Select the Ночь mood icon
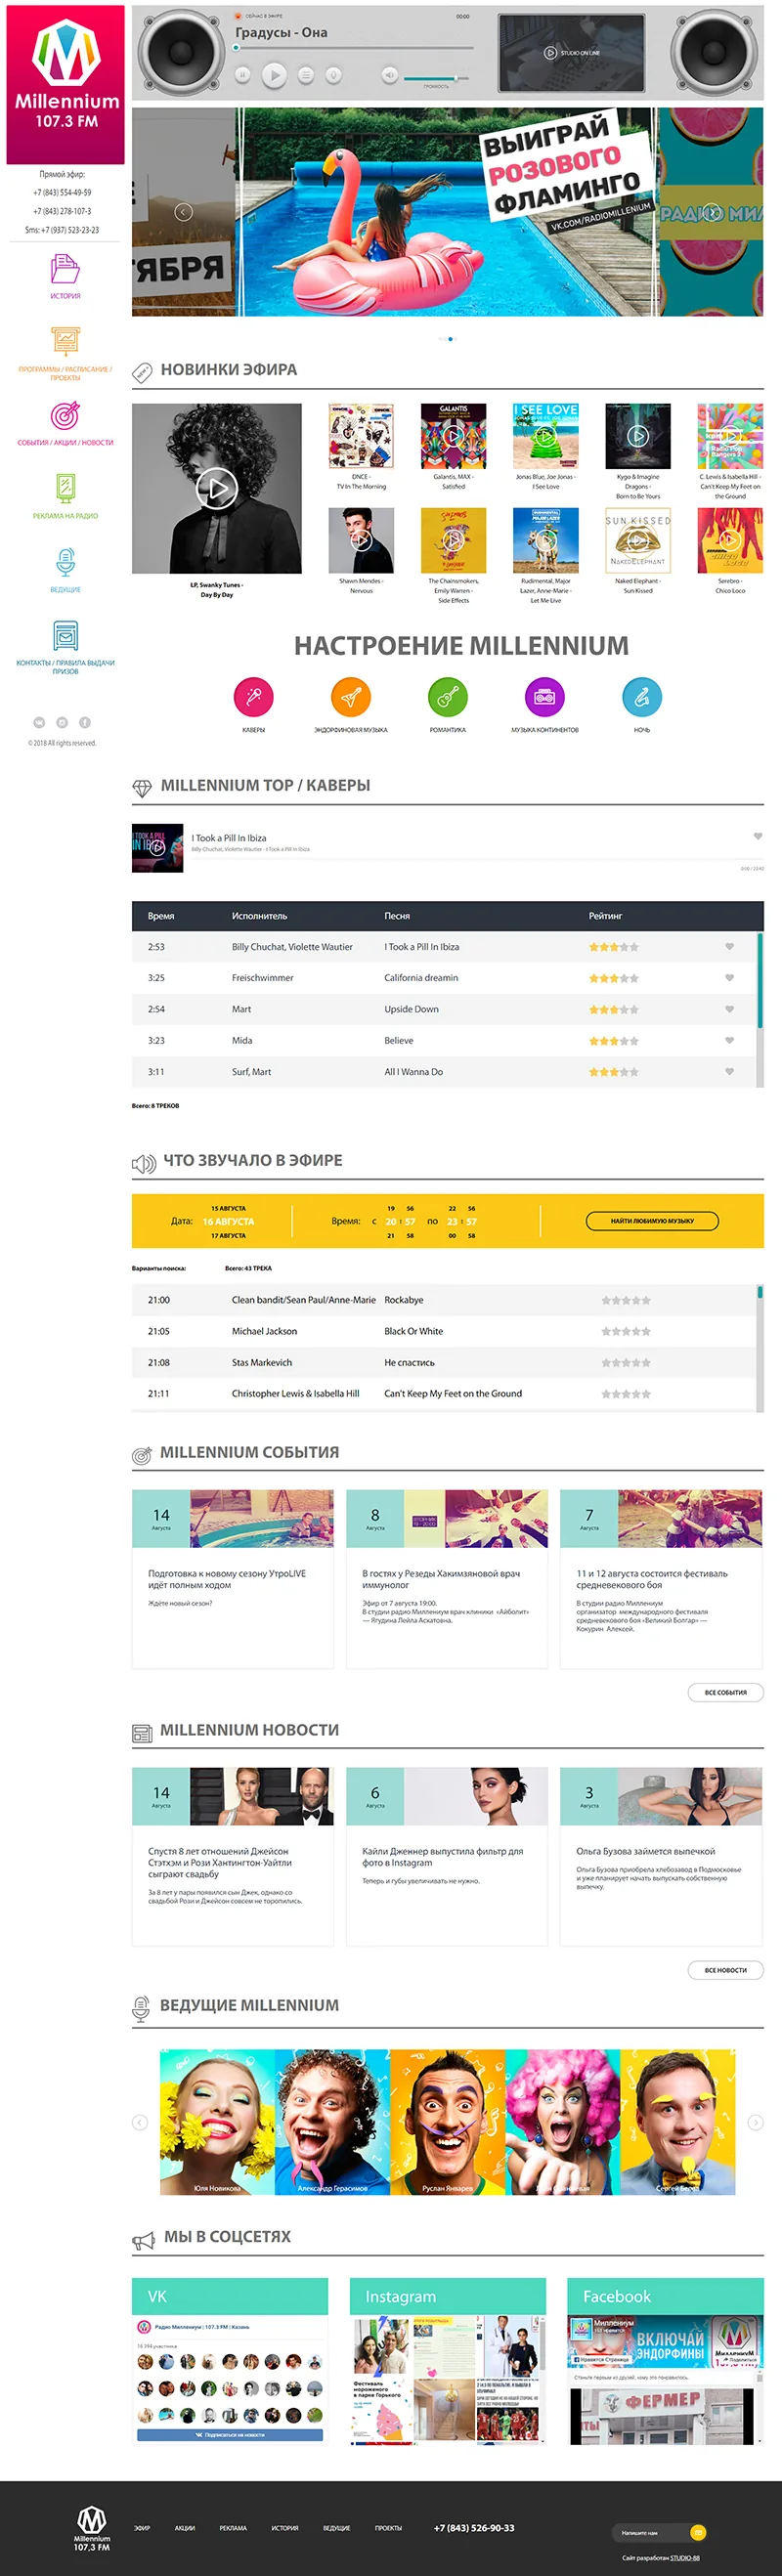Image resolution: width=782 pixels, height=2576 pixels. (x=641, y=697)
